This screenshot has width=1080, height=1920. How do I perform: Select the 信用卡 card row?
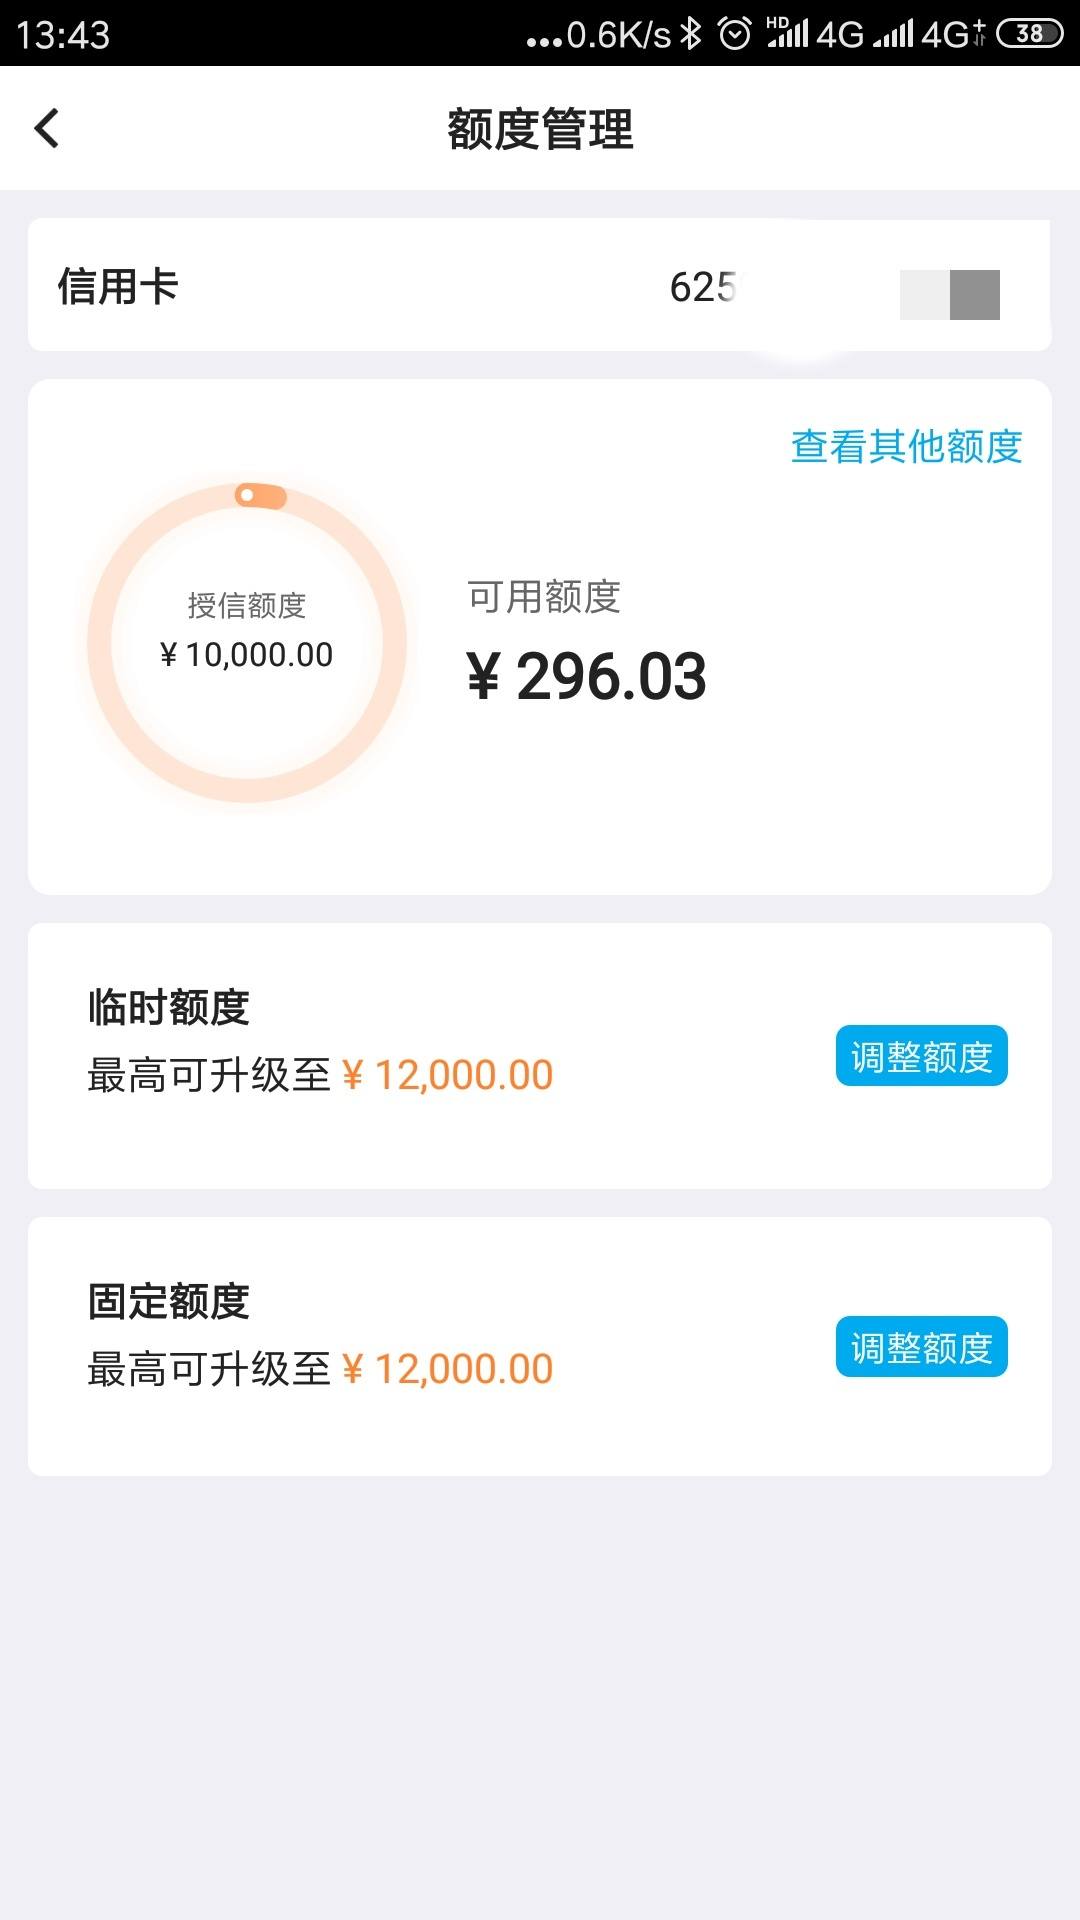540,285
